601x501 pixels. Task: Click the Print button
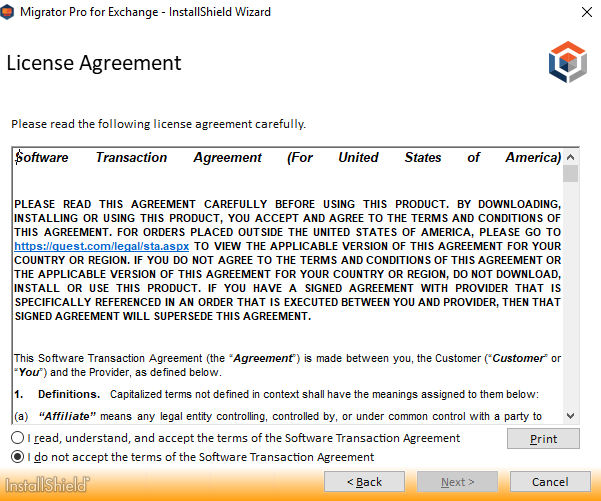[543, 439]
